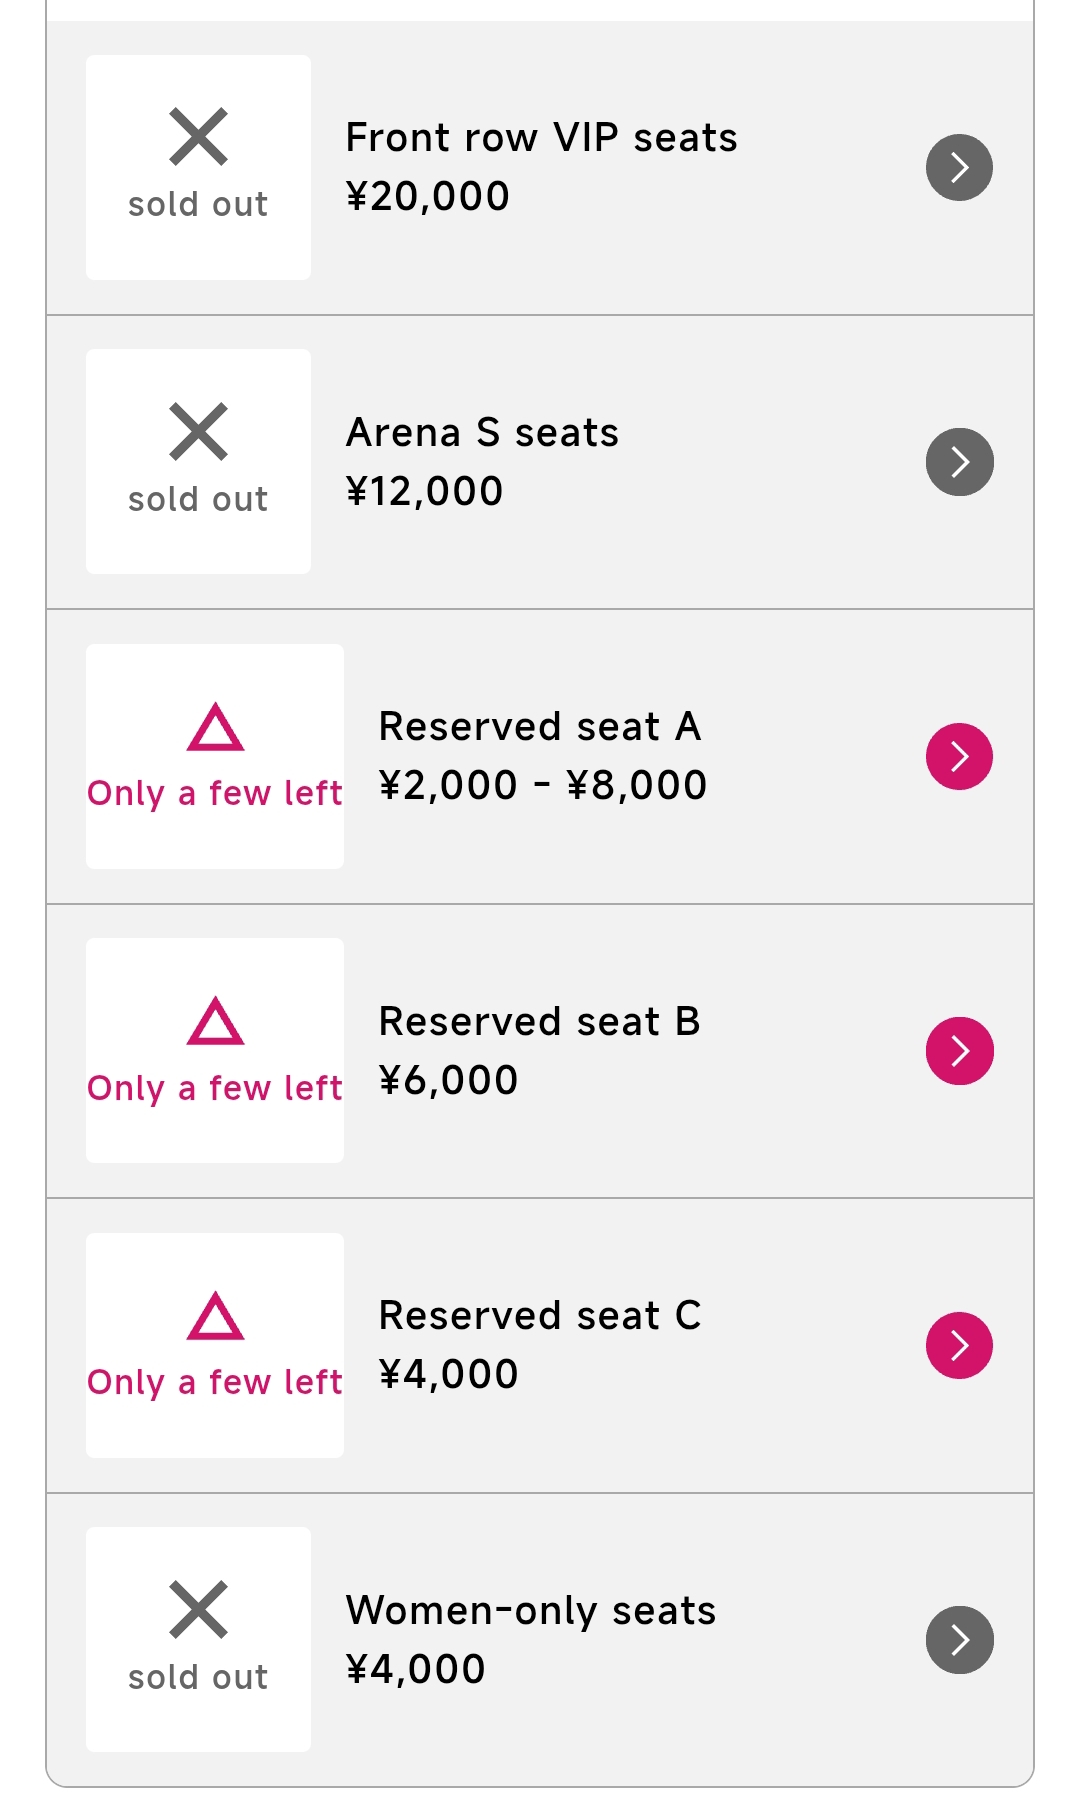The image size is (1080, 1804).
Task: Open Front row VIP seats arrow
Action: [x=959, y=168]
